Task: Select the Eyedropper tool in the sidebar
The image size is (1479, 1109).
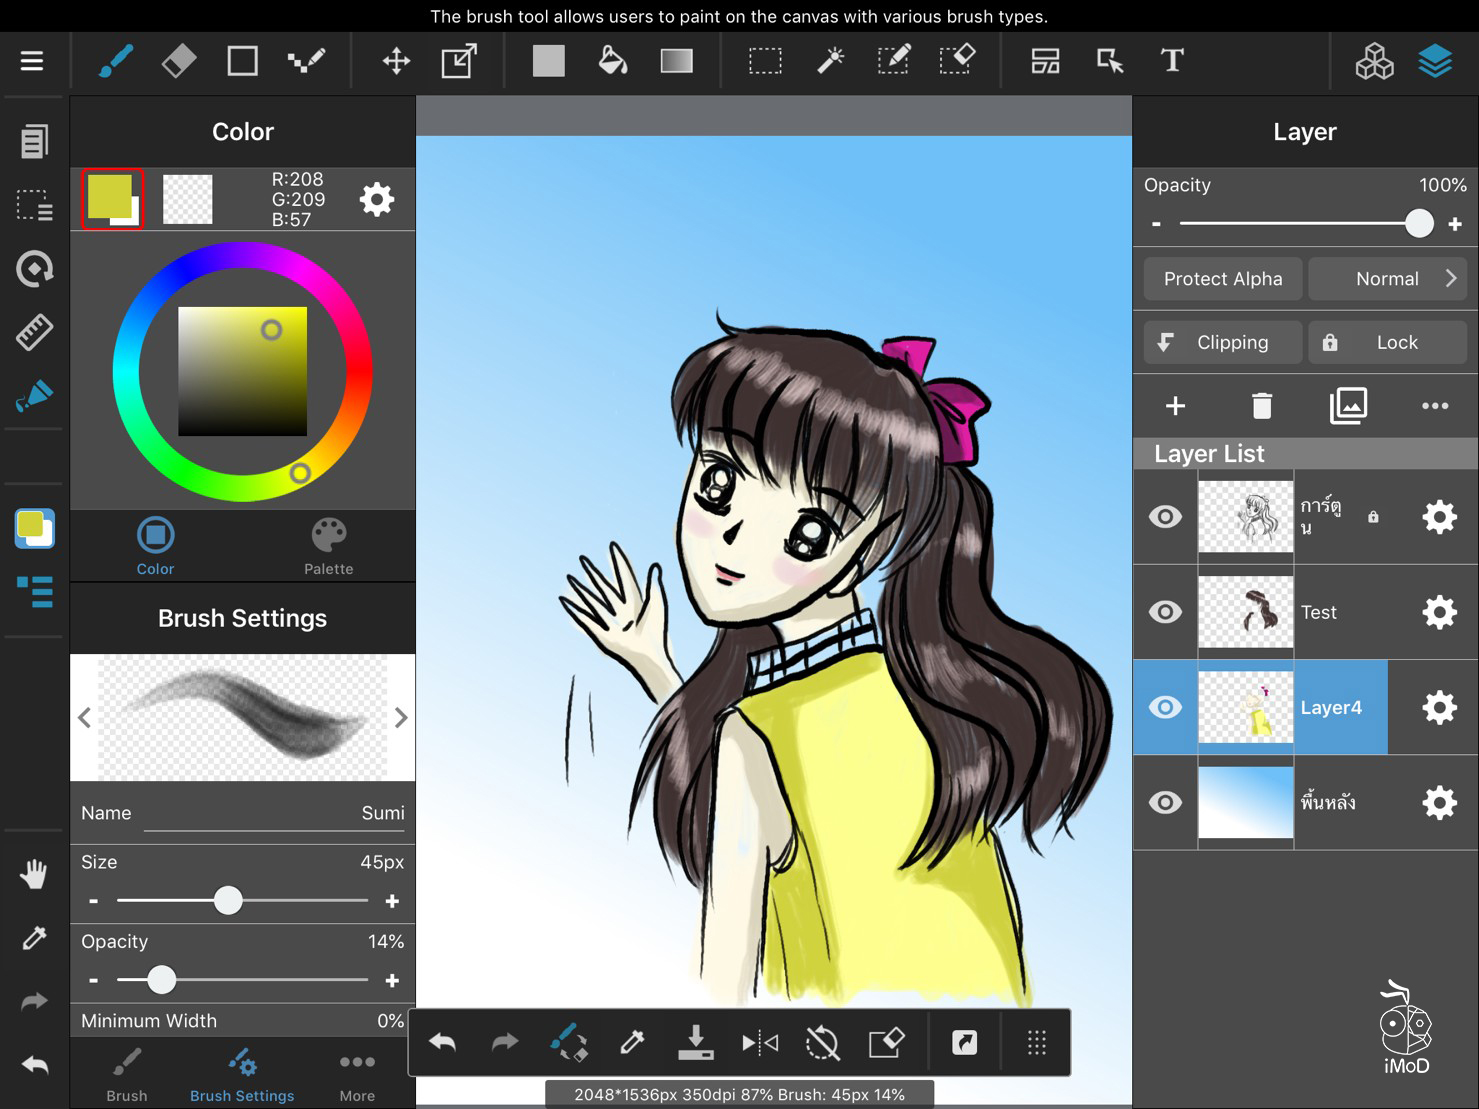Action: click(x=33, y=937)
